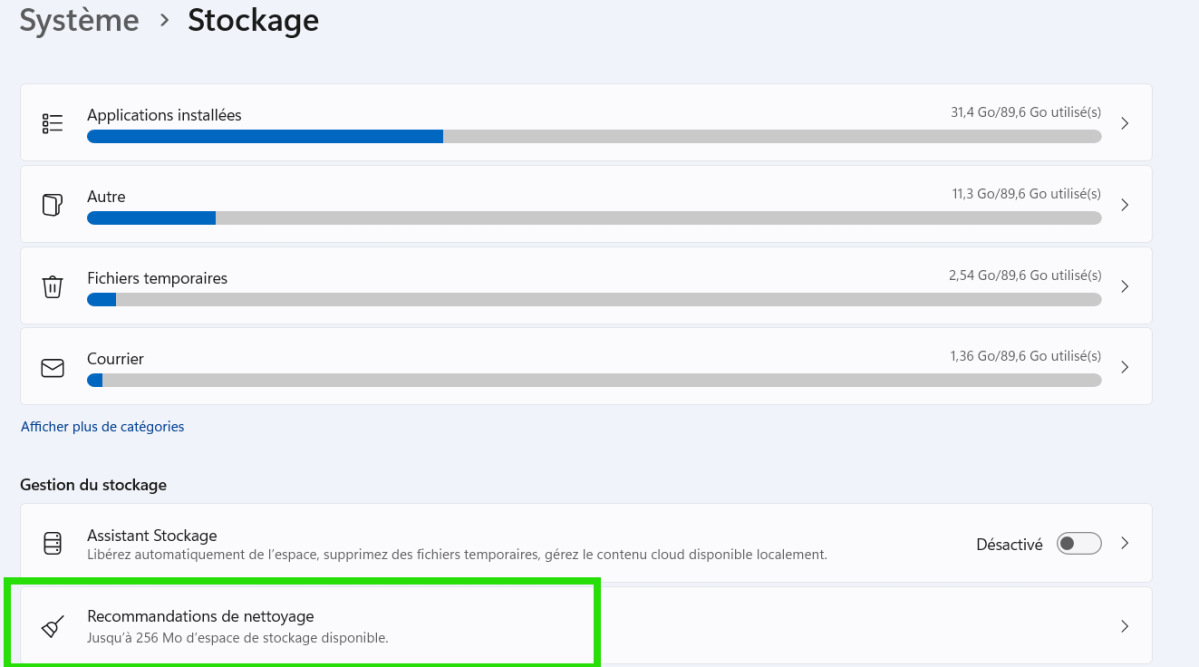Open Fichiers temporaires via its chevron
This screenshot has width=1199, height=667.
point(1125,286)
